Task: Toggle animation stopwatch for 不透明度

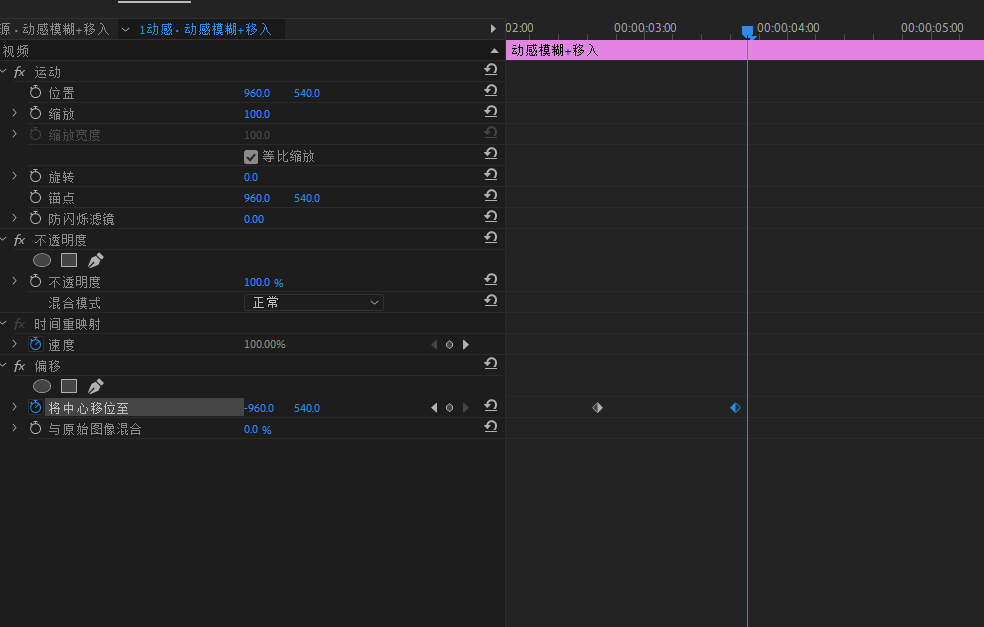Action: (36, 282)
